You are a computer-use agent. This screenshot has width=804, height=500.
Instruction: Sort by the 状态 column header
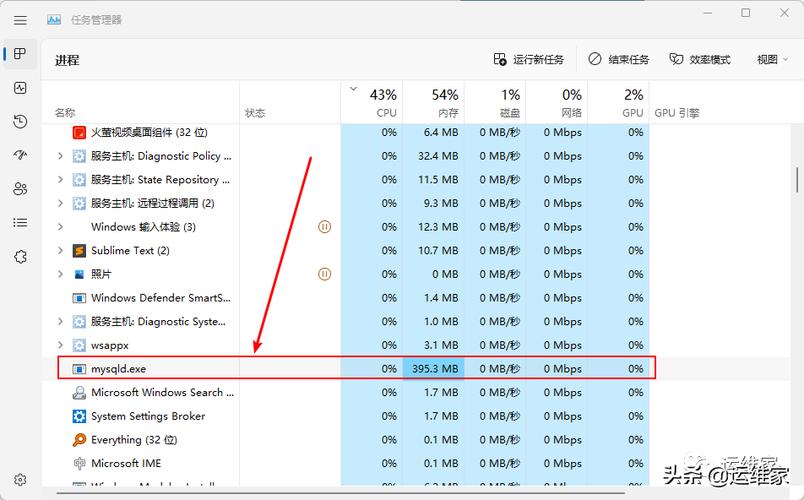[290, 102]
